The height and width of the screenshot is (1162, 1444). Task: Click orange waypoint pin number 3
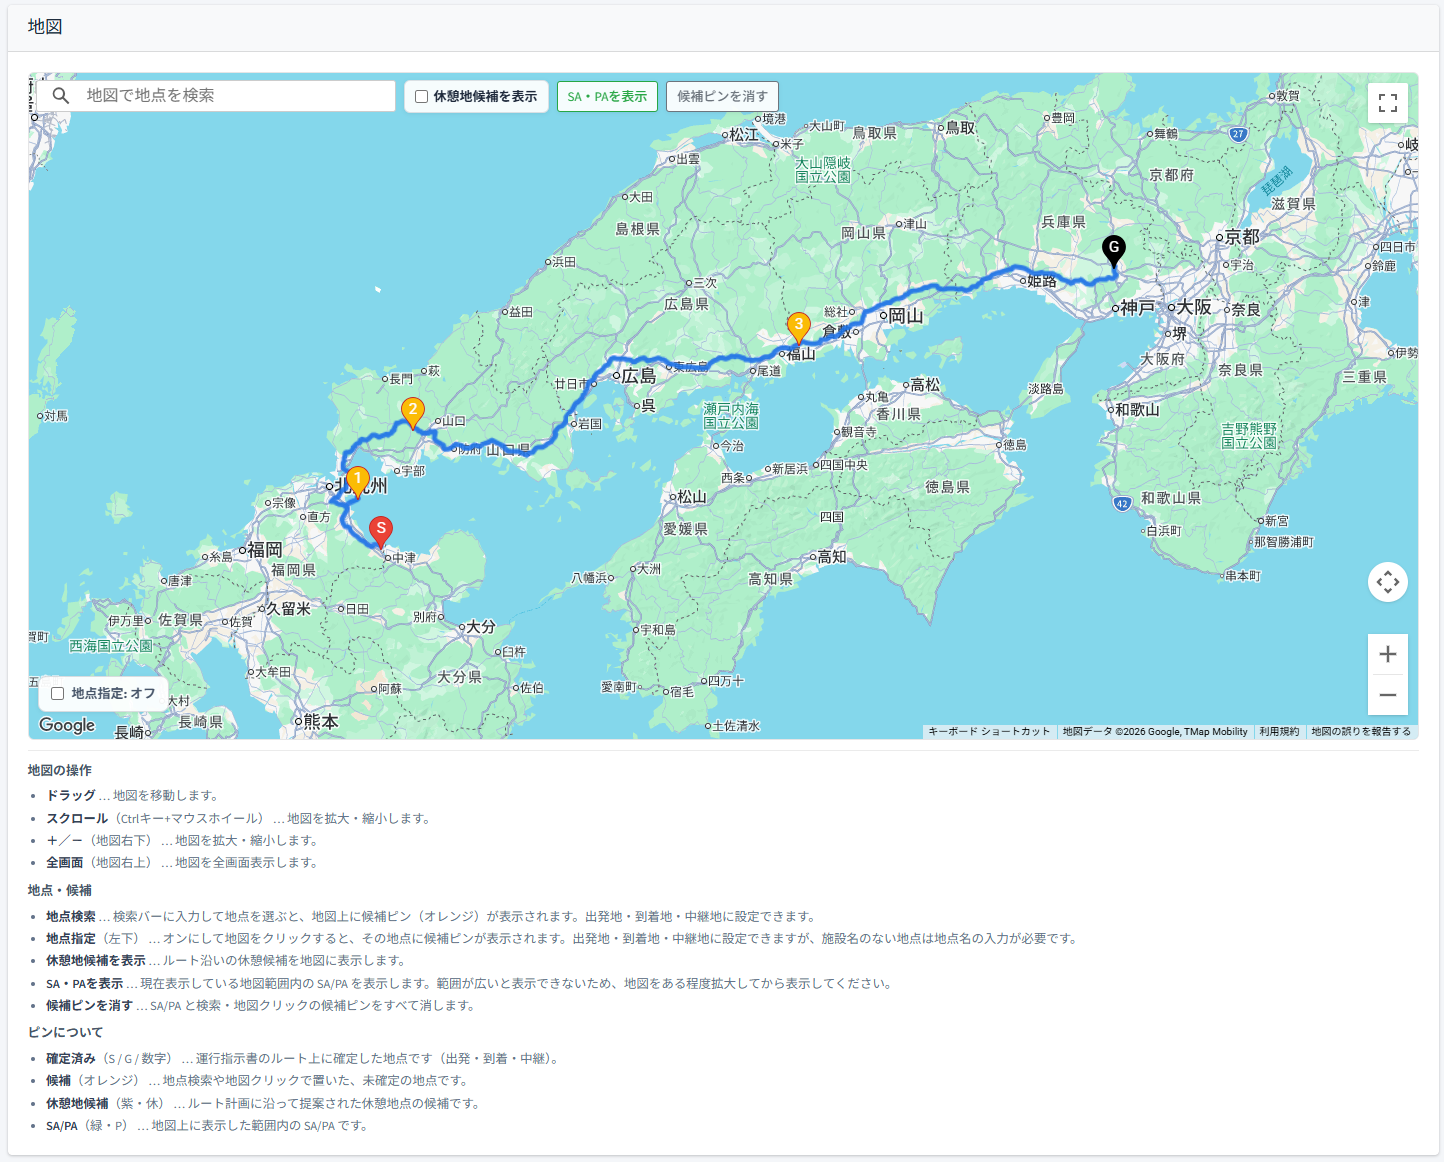point(798,328)
